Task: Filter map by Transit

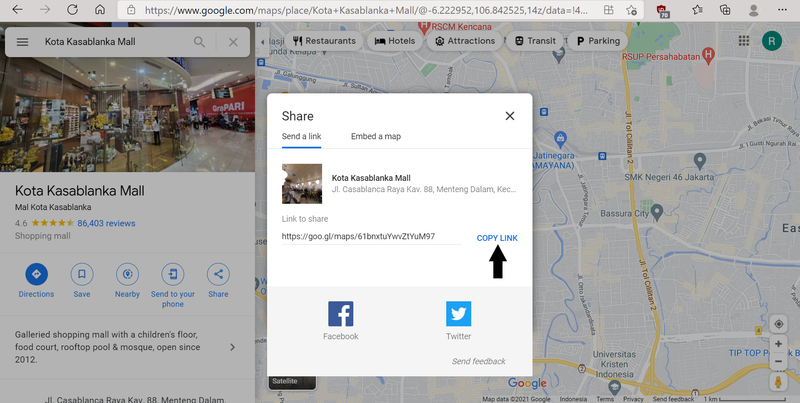Action: (535, 41)
